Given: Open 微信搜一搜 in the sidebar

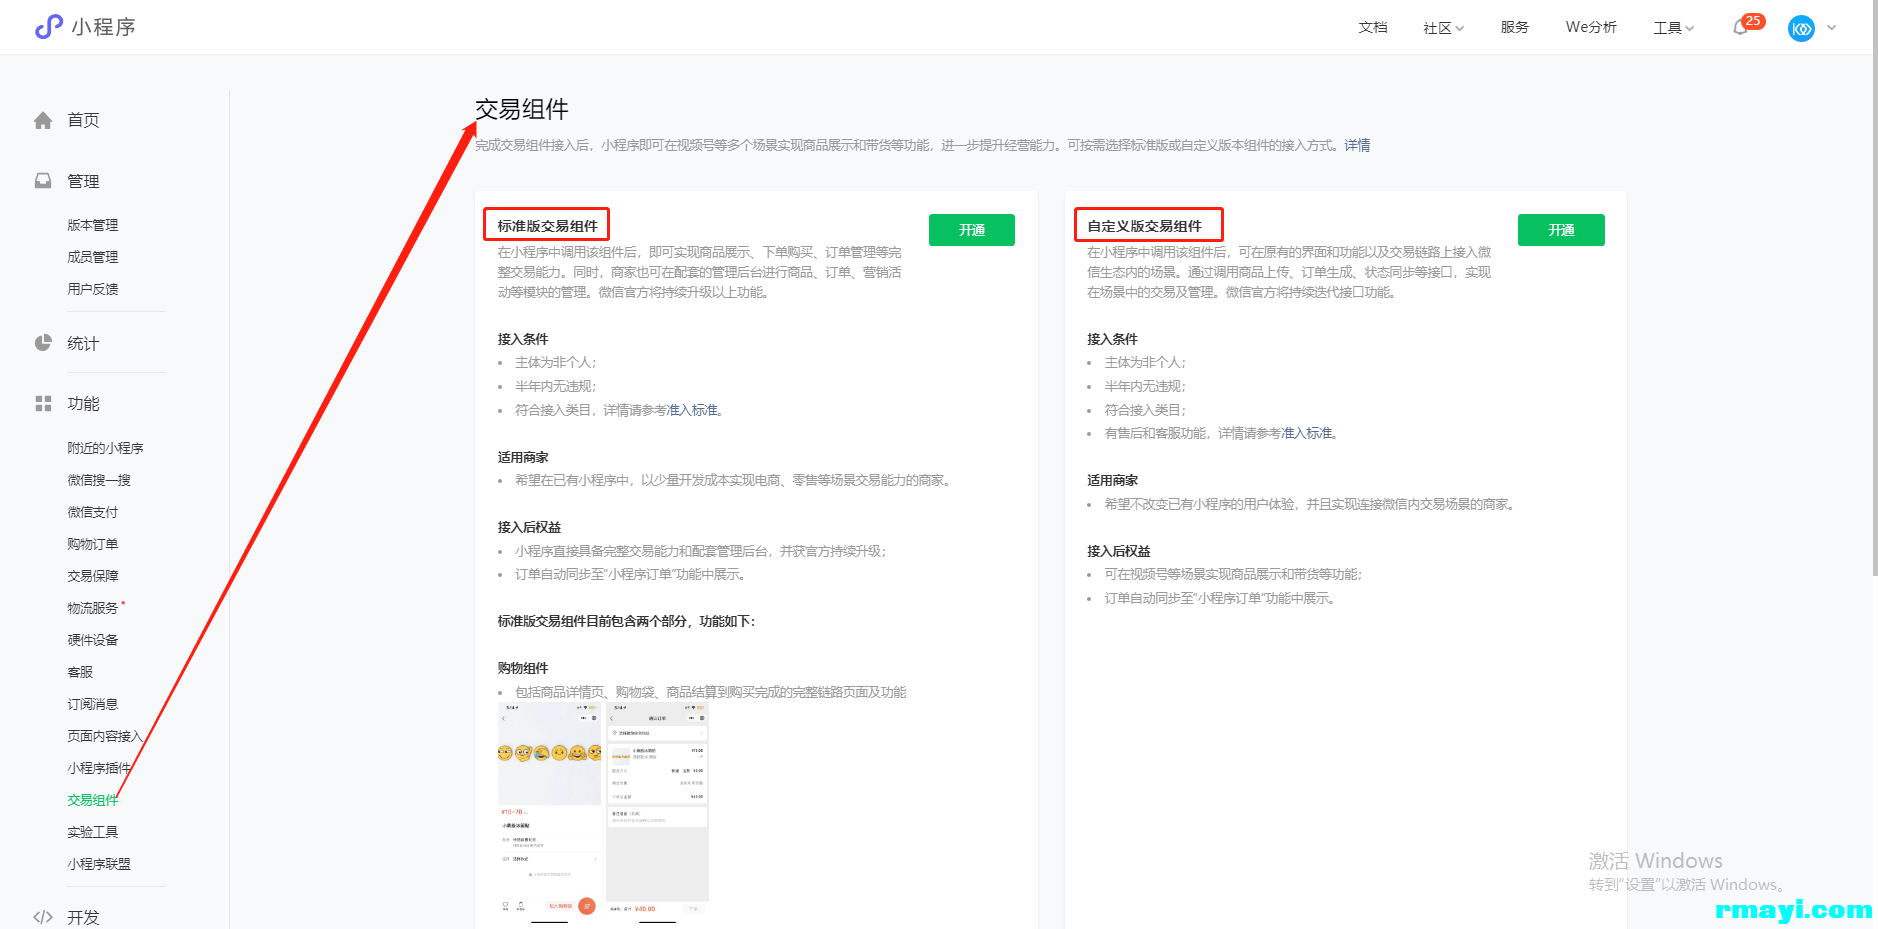Looking at the screenshot, I should [x=99, y=480].
